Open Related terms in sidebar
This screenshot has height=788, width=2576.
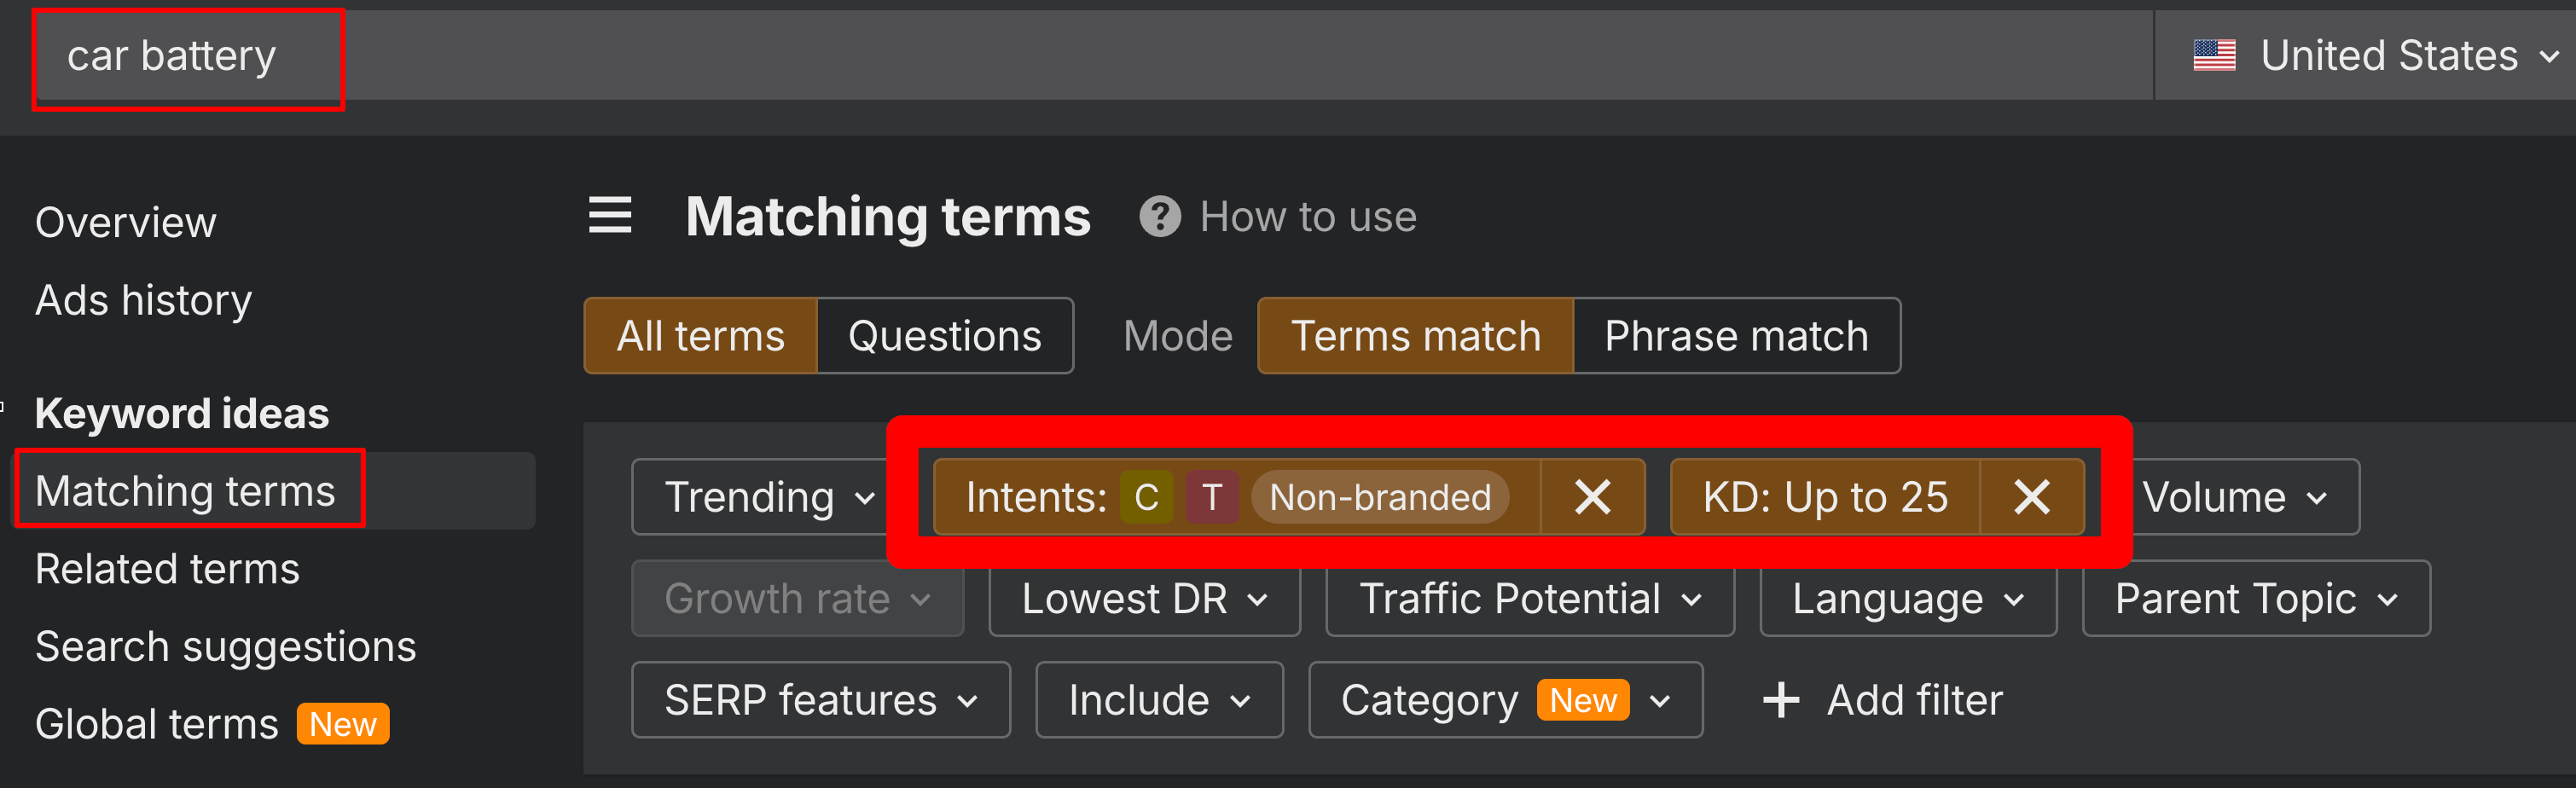[x=167, y=569]
